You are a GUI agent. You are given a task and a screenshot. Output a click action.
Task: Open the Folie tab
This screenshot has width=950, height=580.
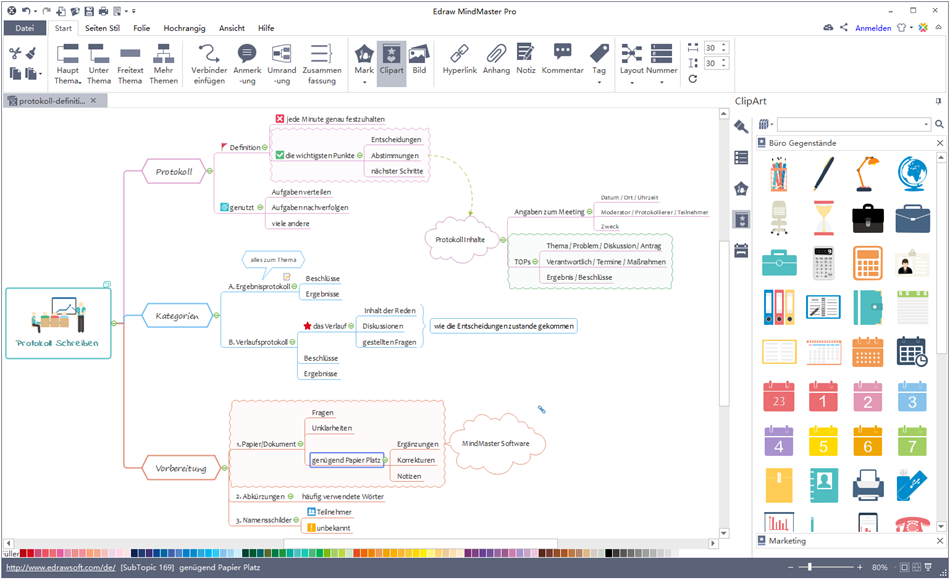(142, 28)
